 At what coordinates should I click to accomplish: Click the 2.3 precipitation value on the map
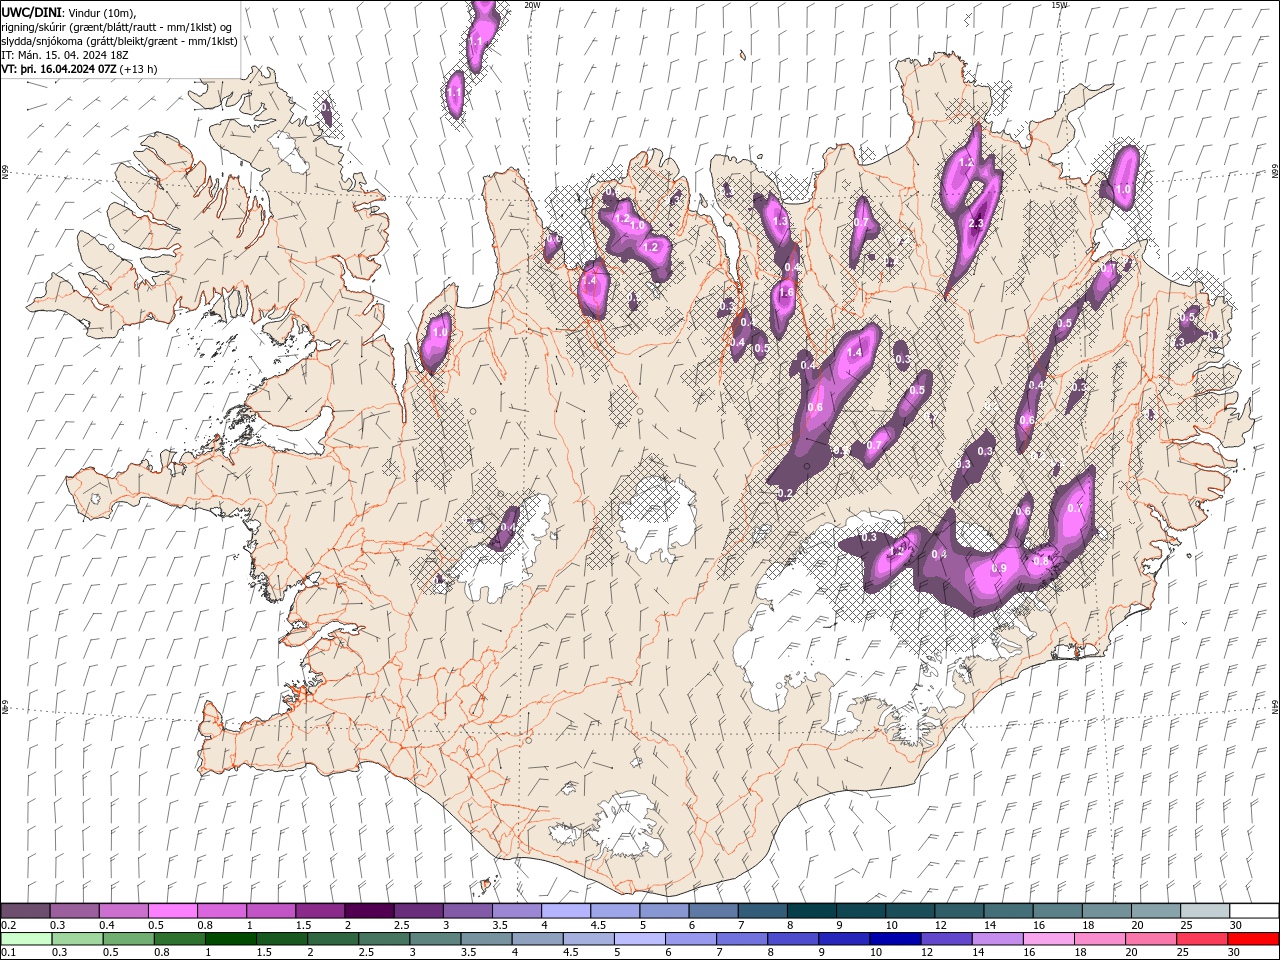(x=977, y=223)
